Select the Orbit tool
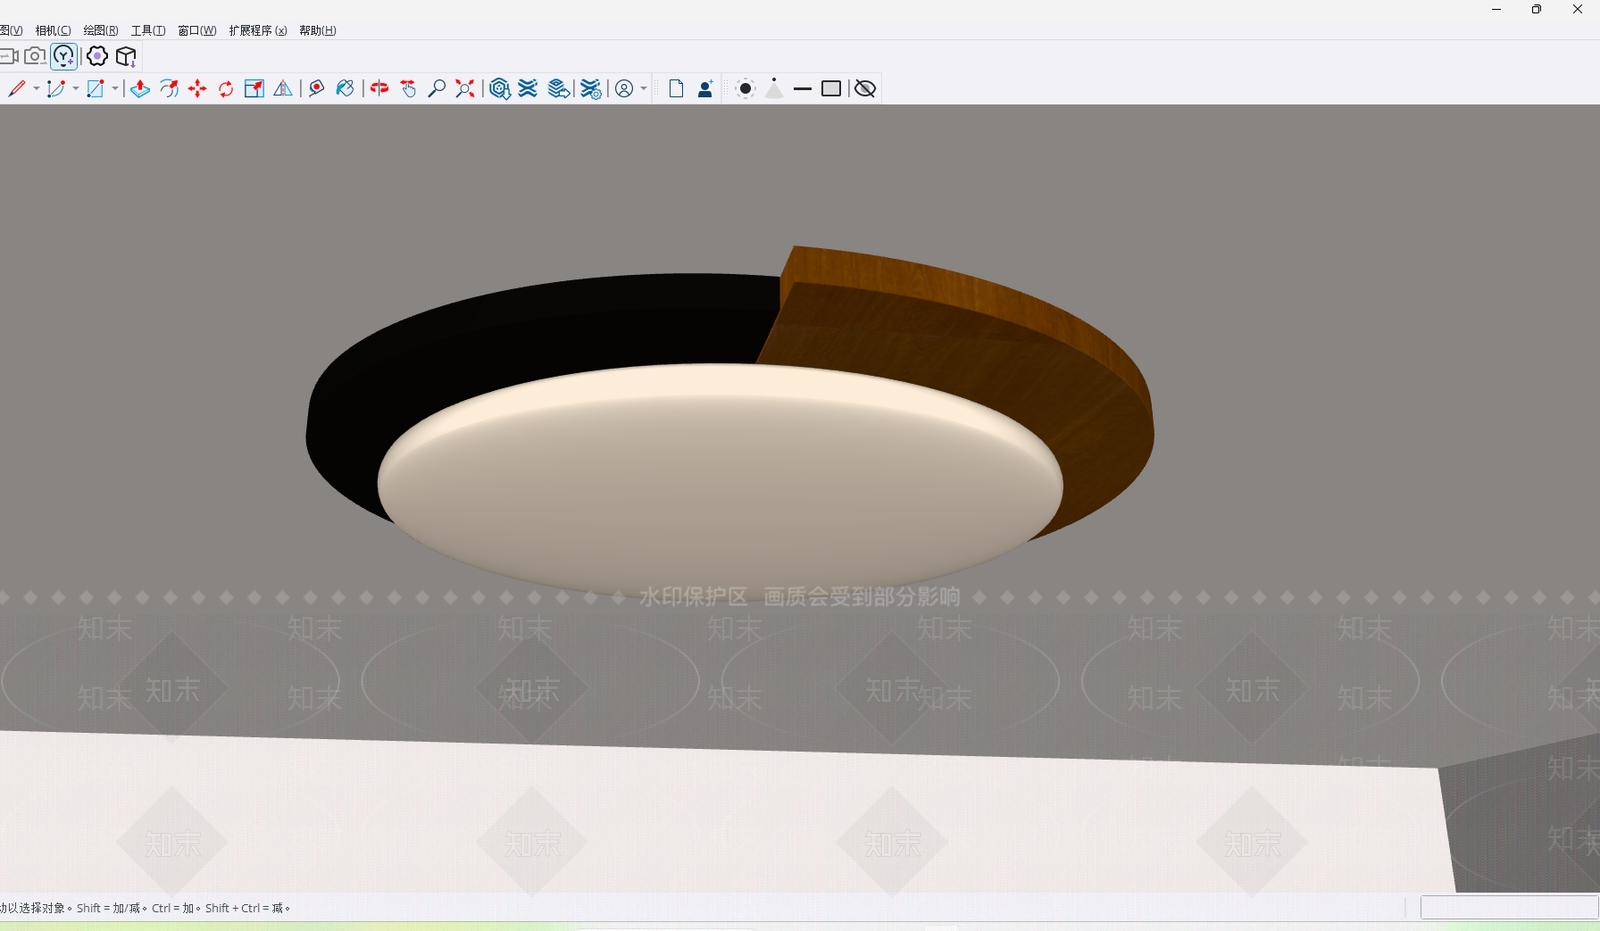The image size is (1600, 931). (379, 89)
